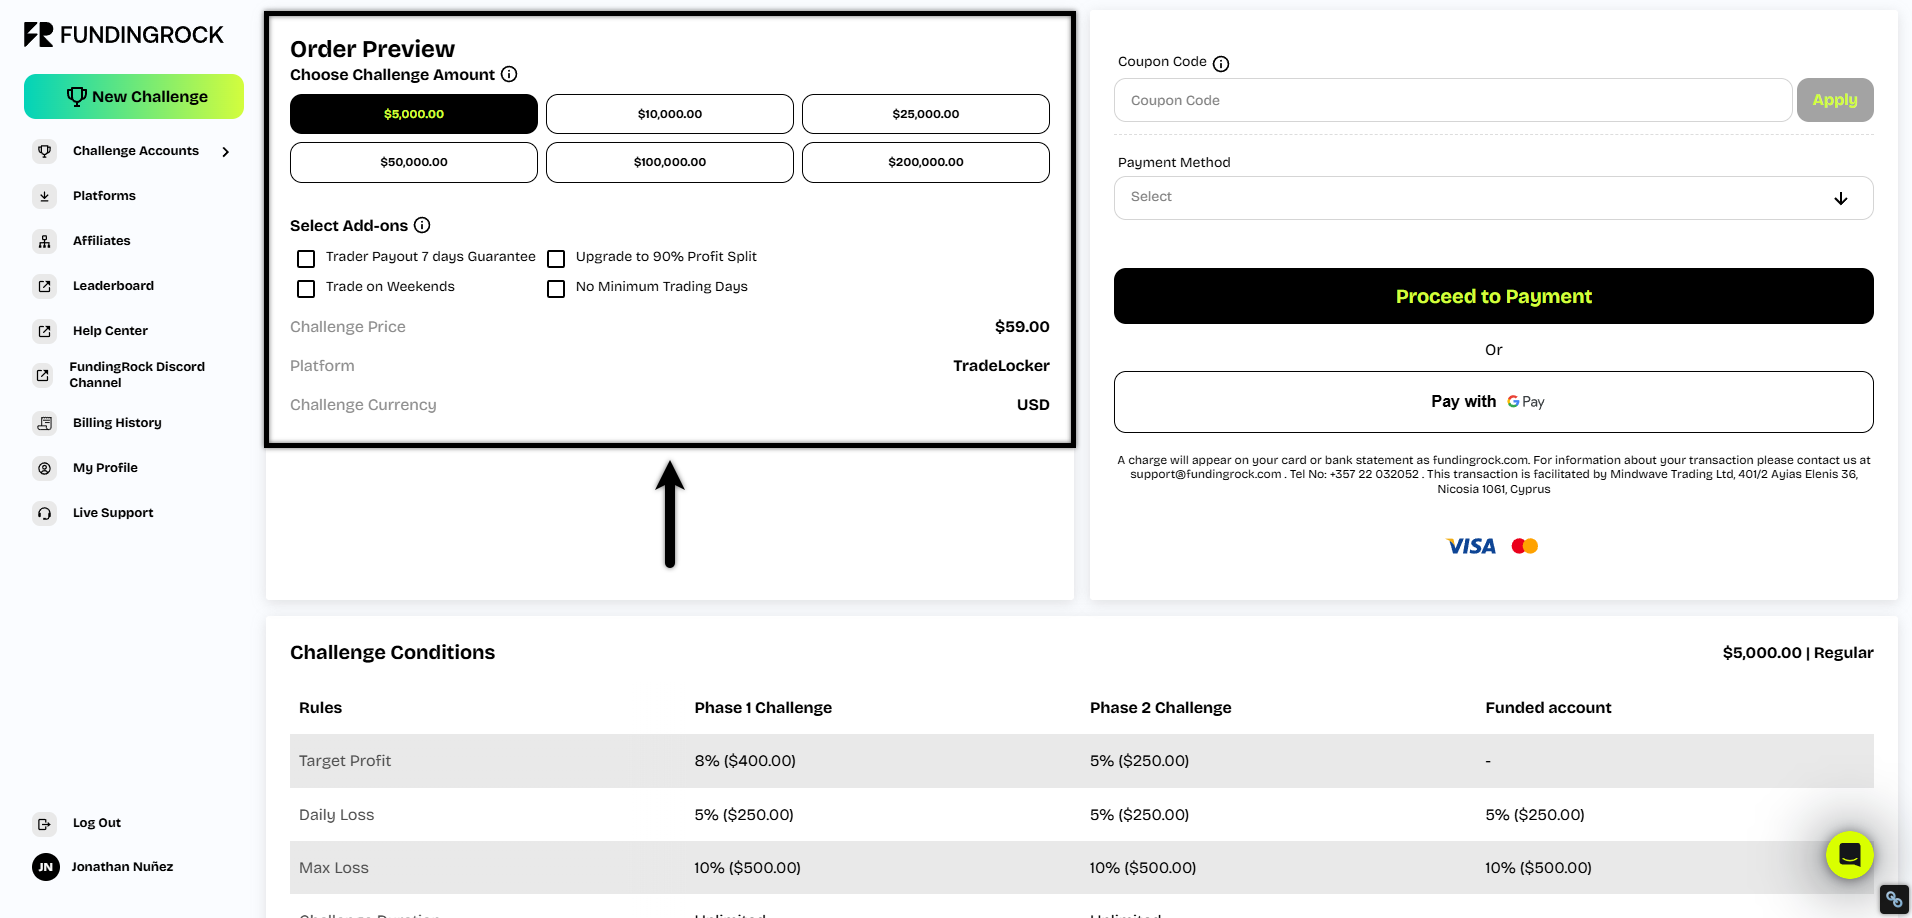Click the Affiliates icon in sidebar

44,242
